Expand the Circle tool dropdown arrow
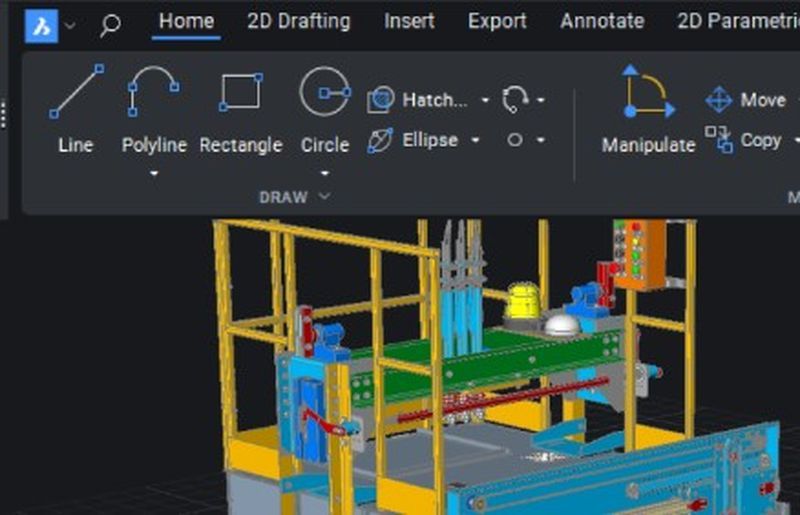 coord(325,173)
